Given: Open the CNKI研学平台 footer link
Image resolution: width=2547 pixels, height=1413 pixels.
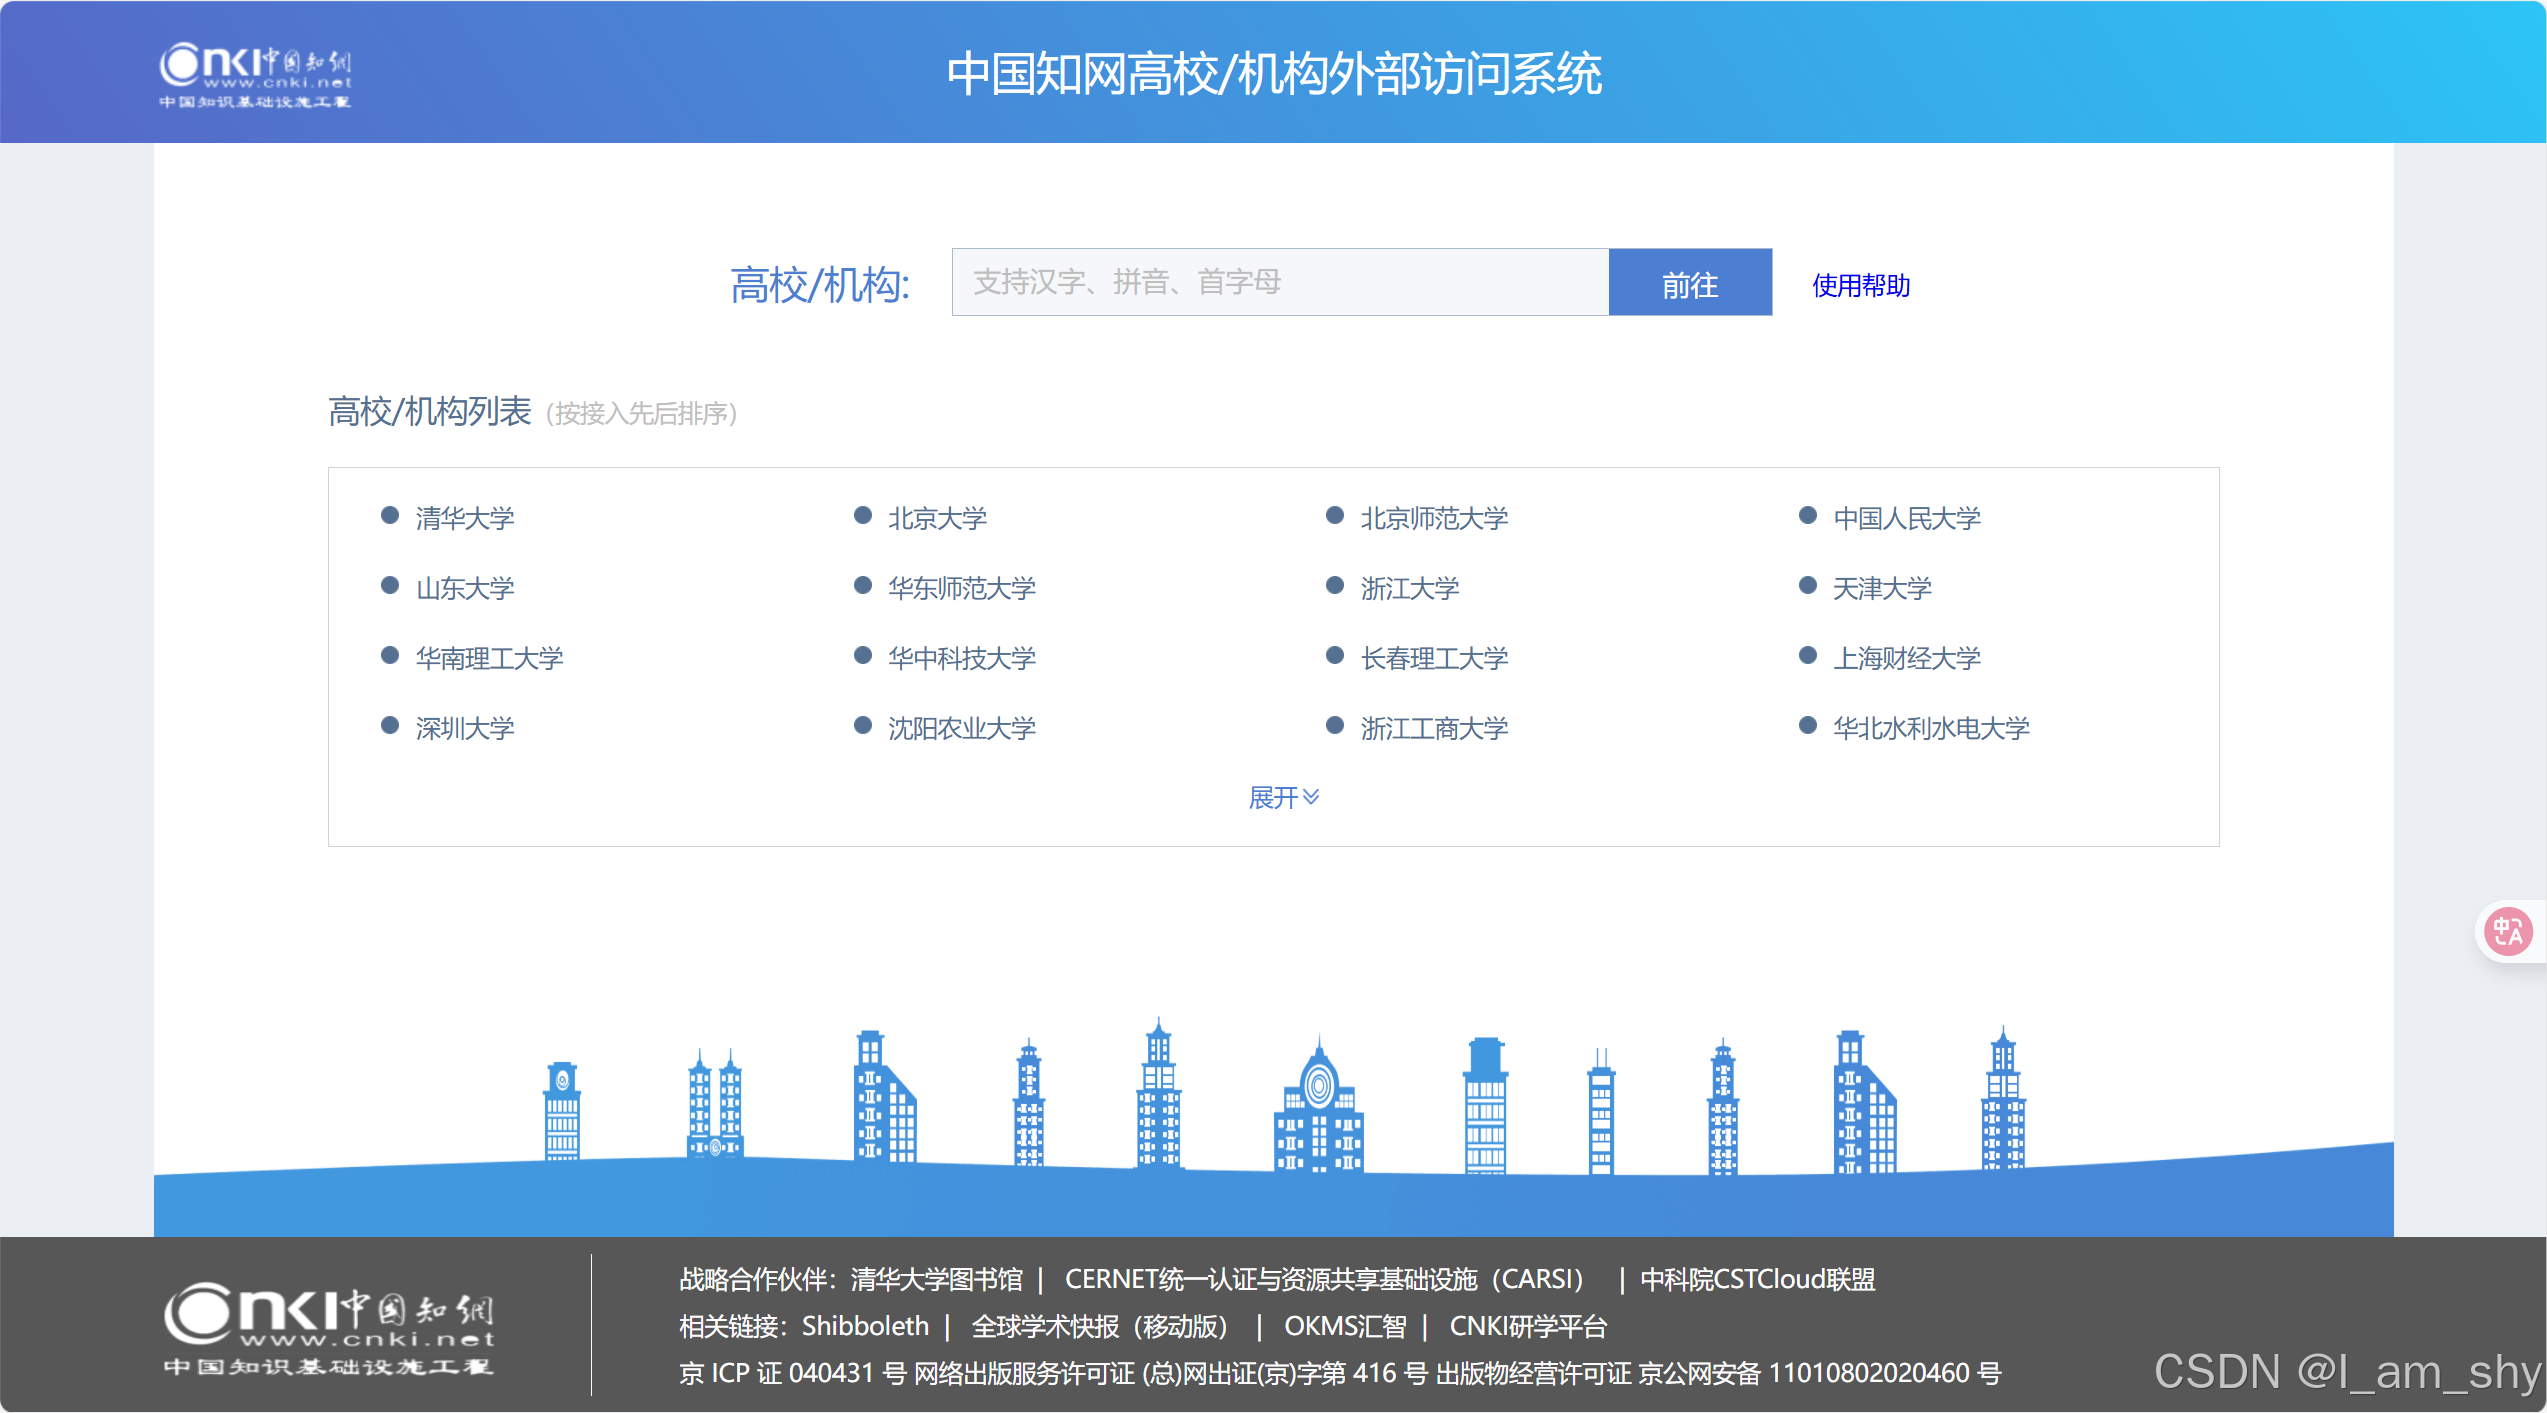Looking at the screenshot, I should click(1527, 1326).
